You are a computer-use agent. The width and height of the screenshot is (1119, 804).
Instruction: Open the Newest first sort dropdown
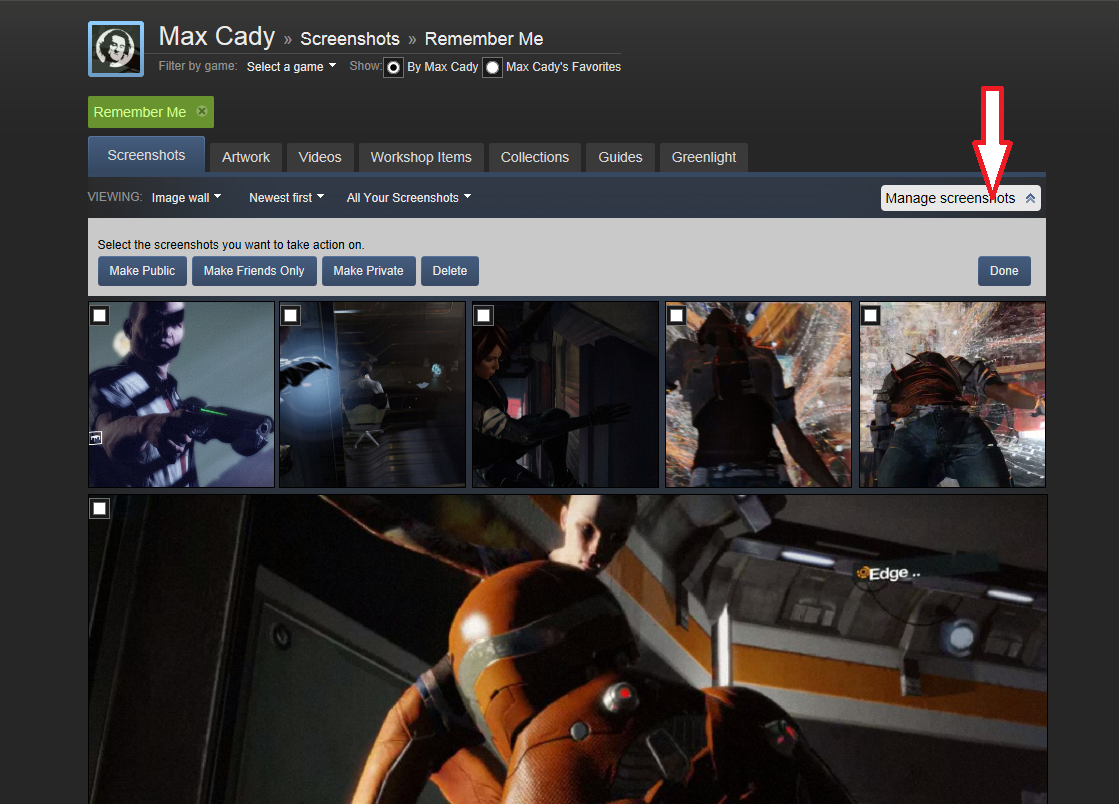pos(286,198)
